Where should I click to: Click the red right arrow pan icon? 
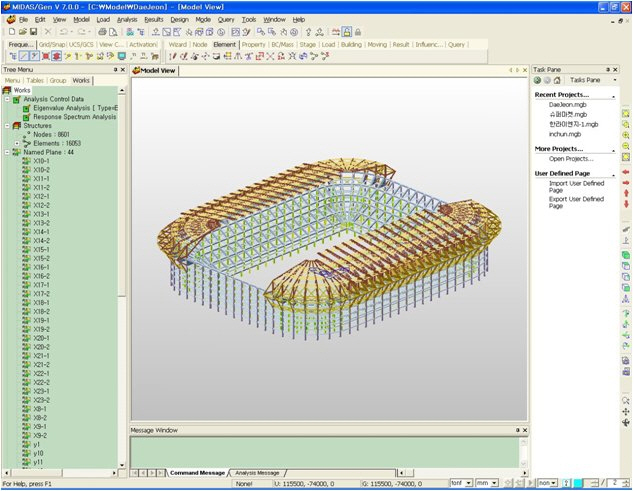pos(625,183)
